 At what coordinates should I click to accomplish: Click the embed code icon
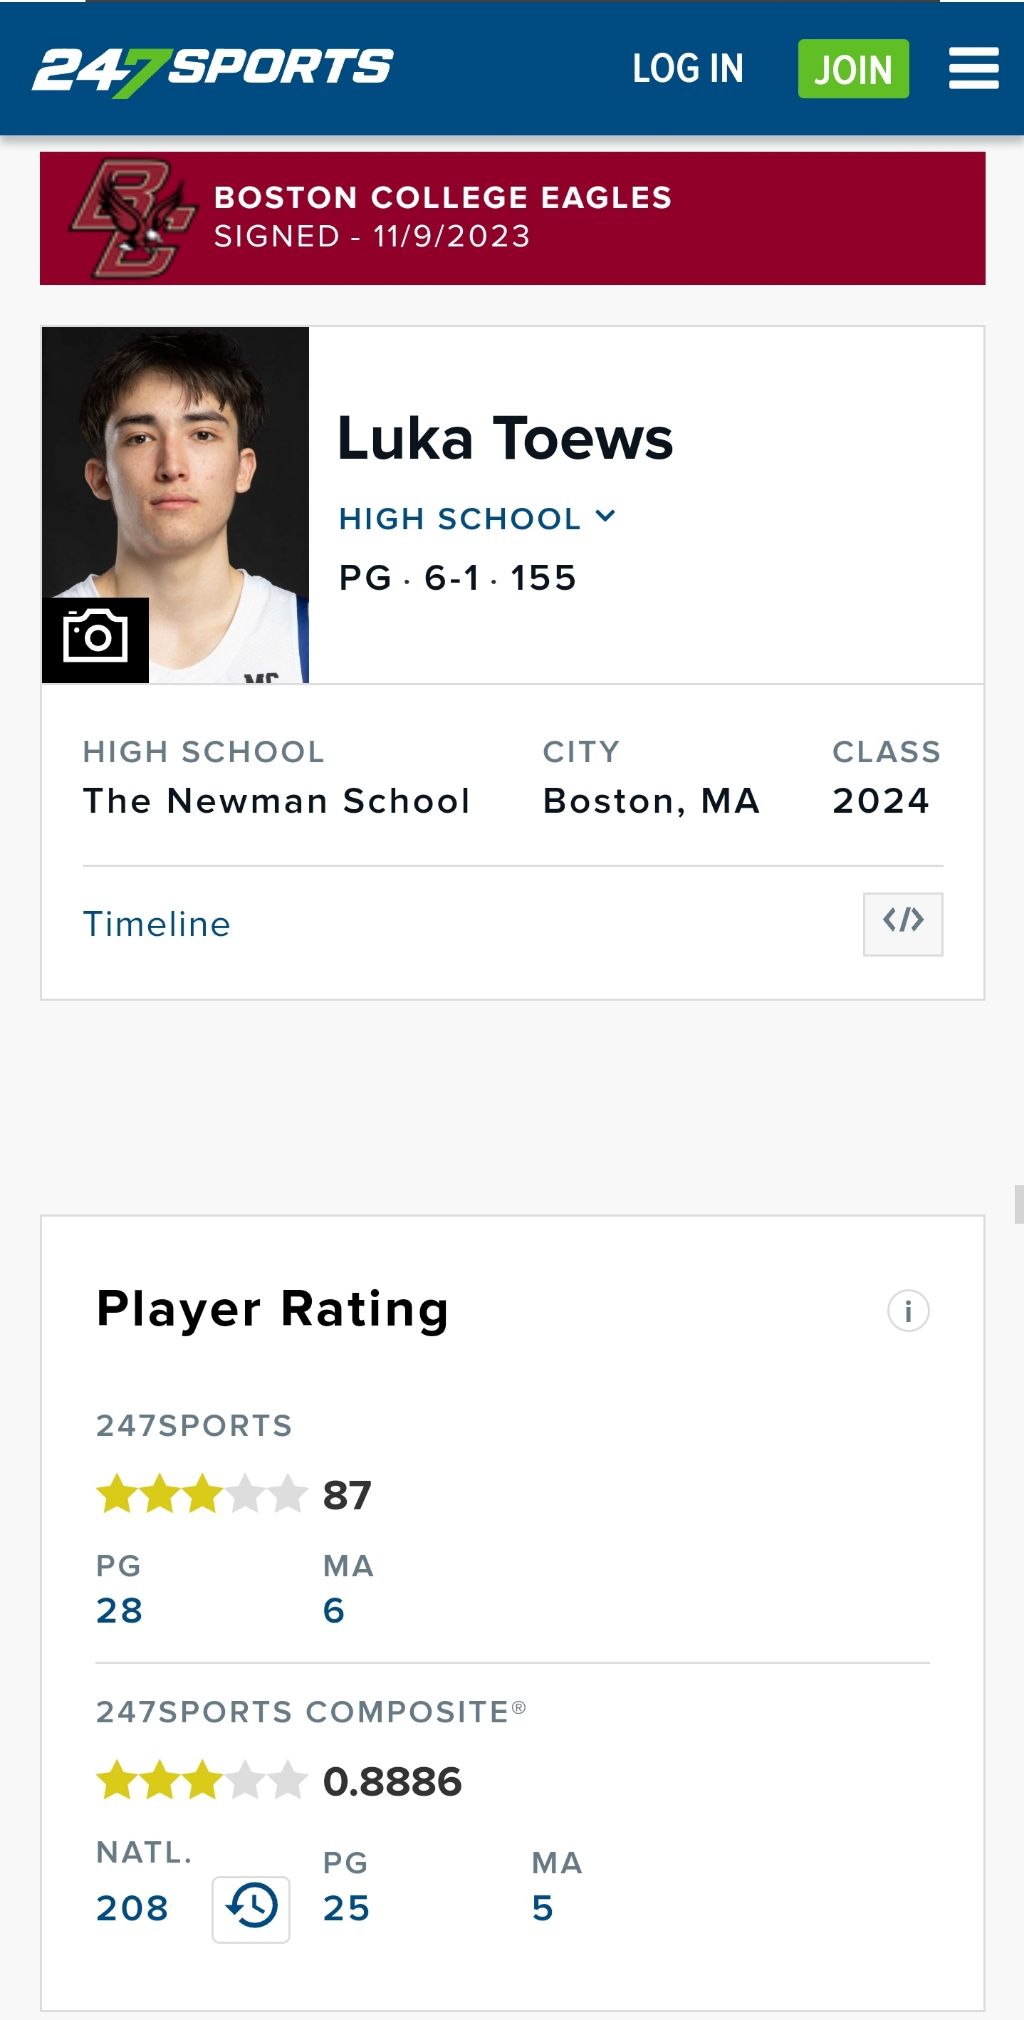(902, 923)
